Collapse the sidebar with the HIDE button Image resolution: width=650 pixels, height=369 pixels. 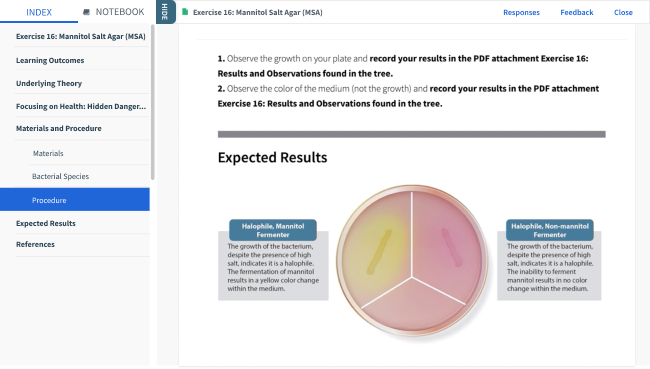click(165, 12)
